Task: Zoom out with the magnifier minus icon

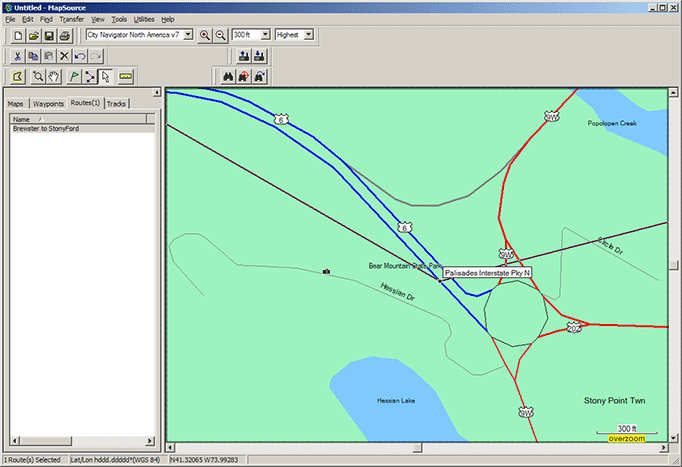Action: coord(221,36)
